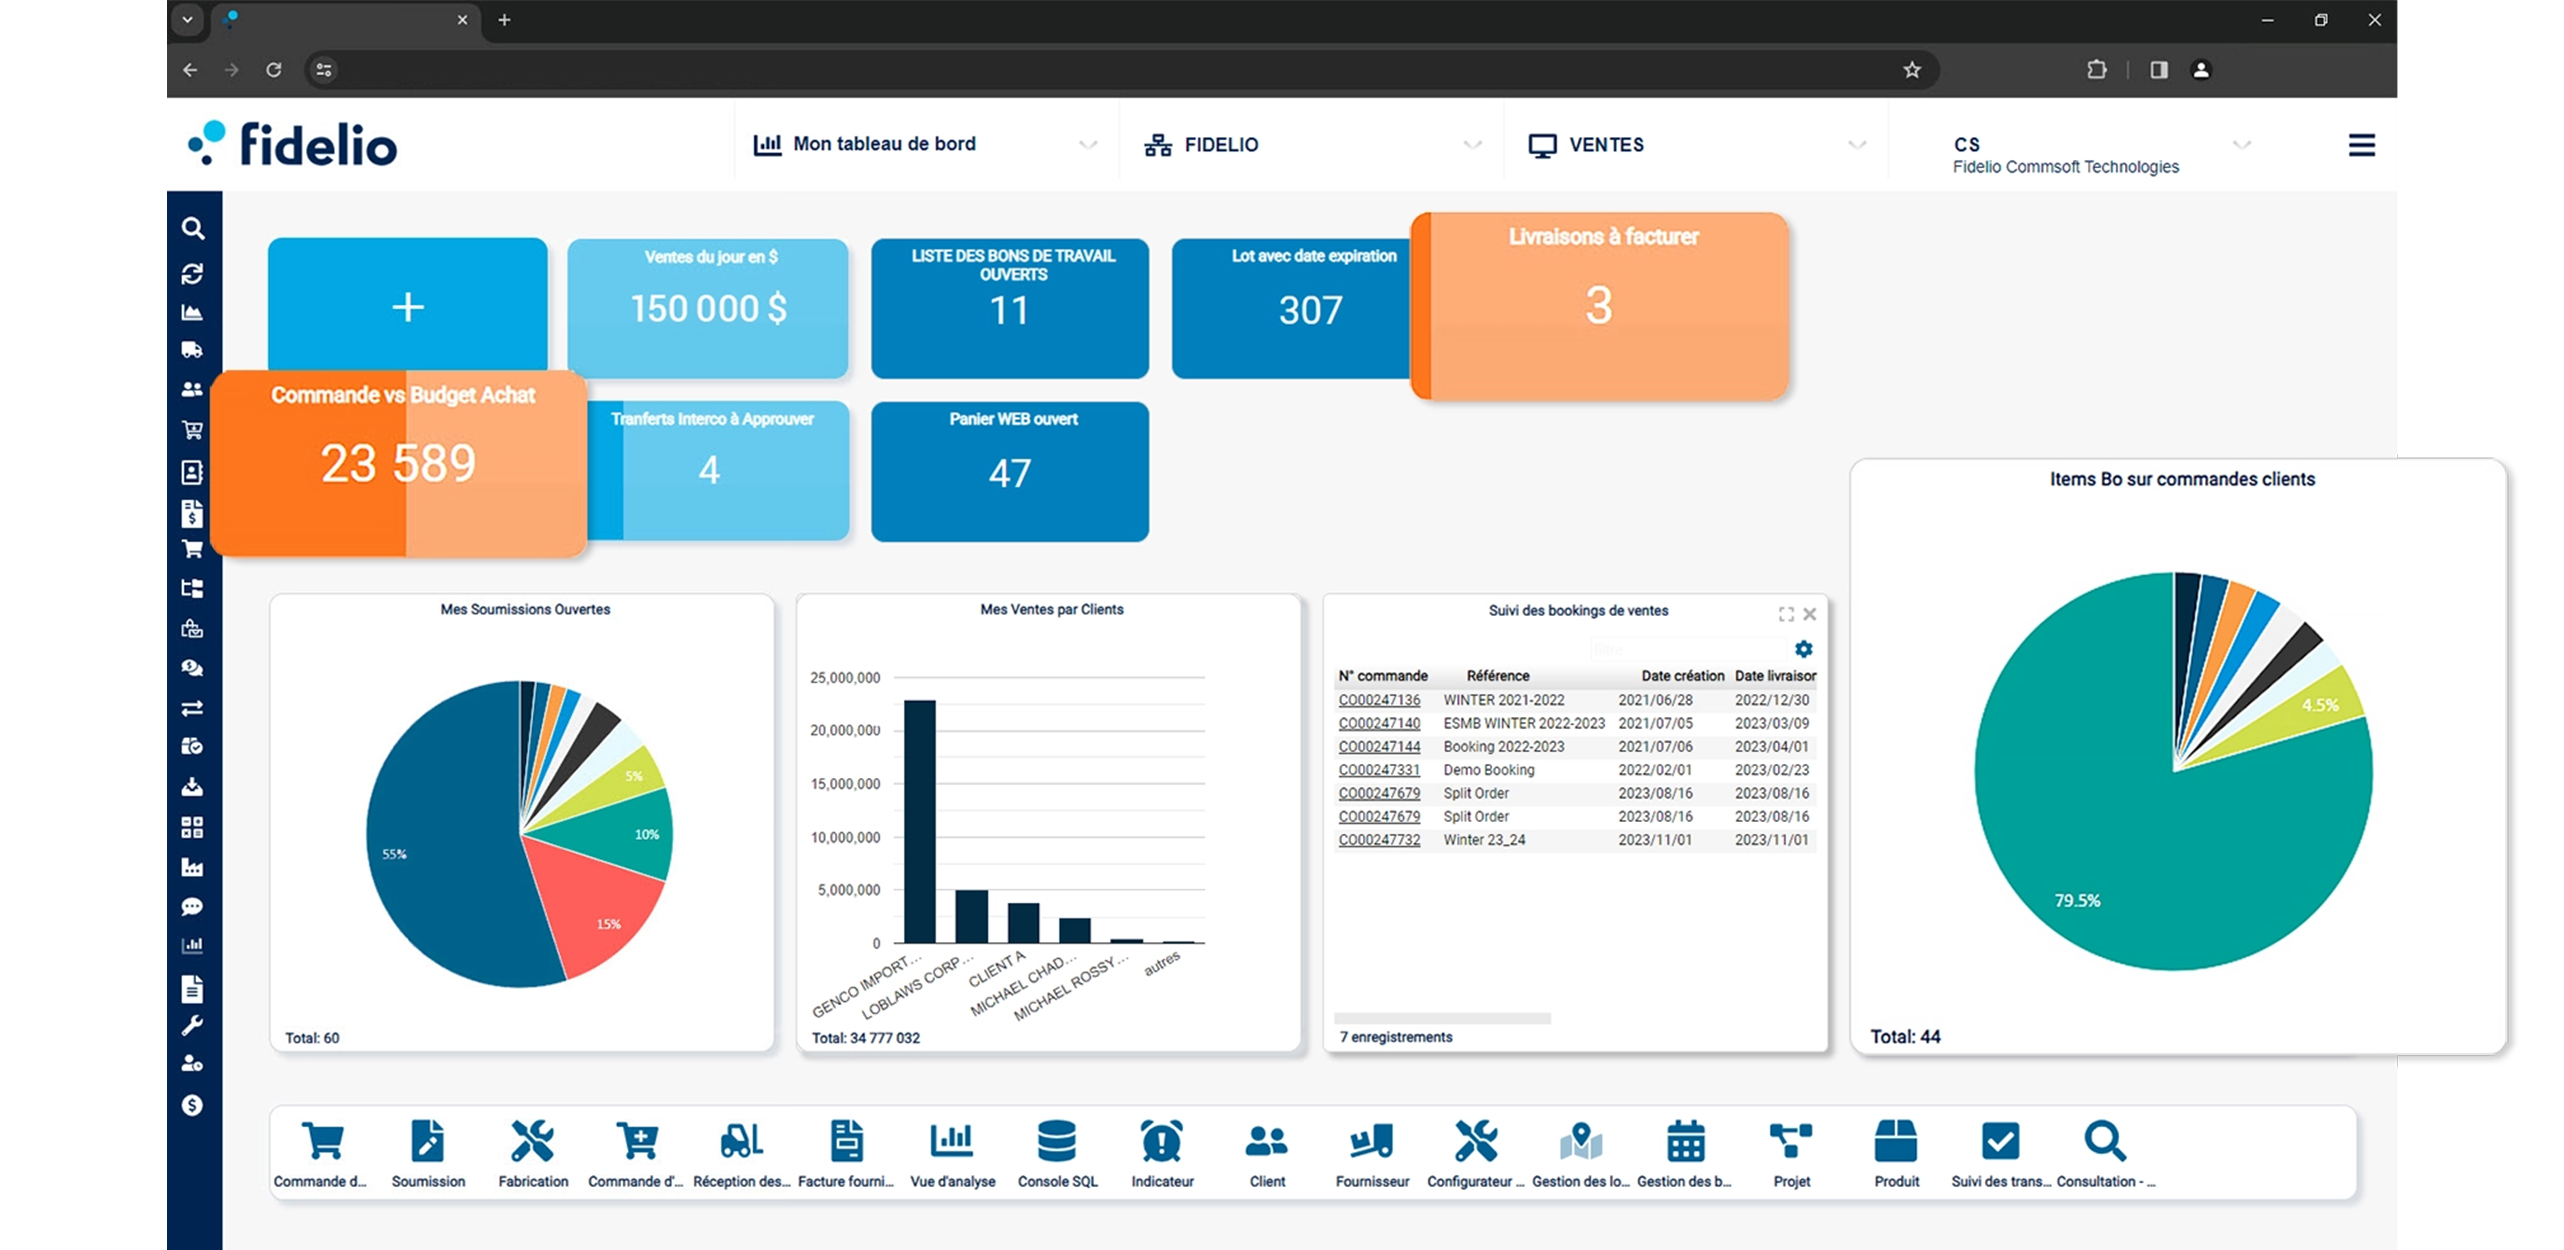
Task: Click the filter field in Suivi des bookings
Action: point(1688,648)
